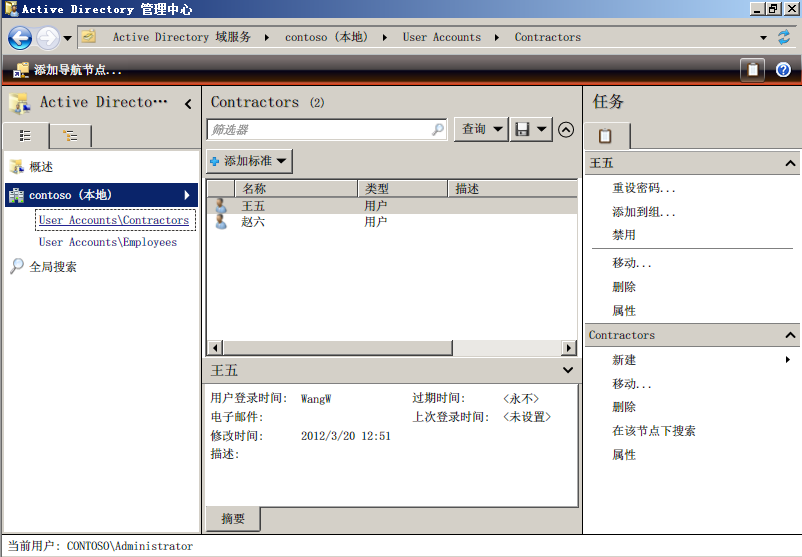This screenshot has width=802, height=557.
Task: Collapse the filter area with the circular up arrow
Action: (566, 130)
